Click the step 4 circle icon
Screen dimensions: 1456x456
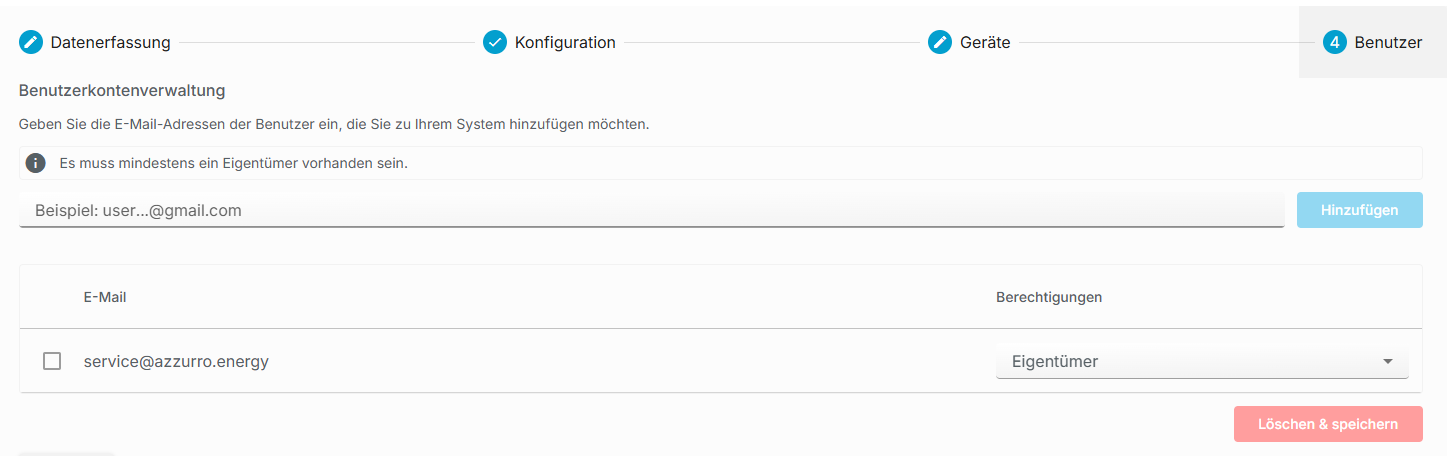tap(1335, 42)
